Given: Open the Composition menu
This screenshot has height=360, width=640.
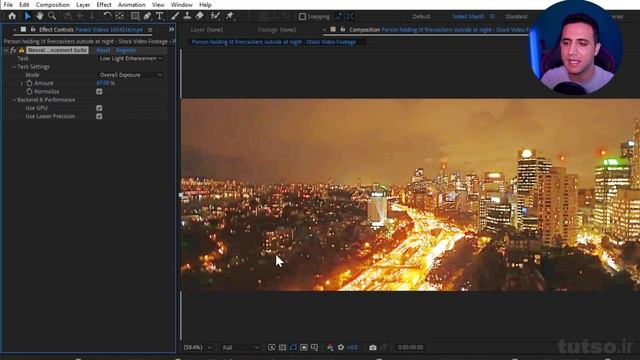Looking at the screenshot, I should [x=53, y=5].
